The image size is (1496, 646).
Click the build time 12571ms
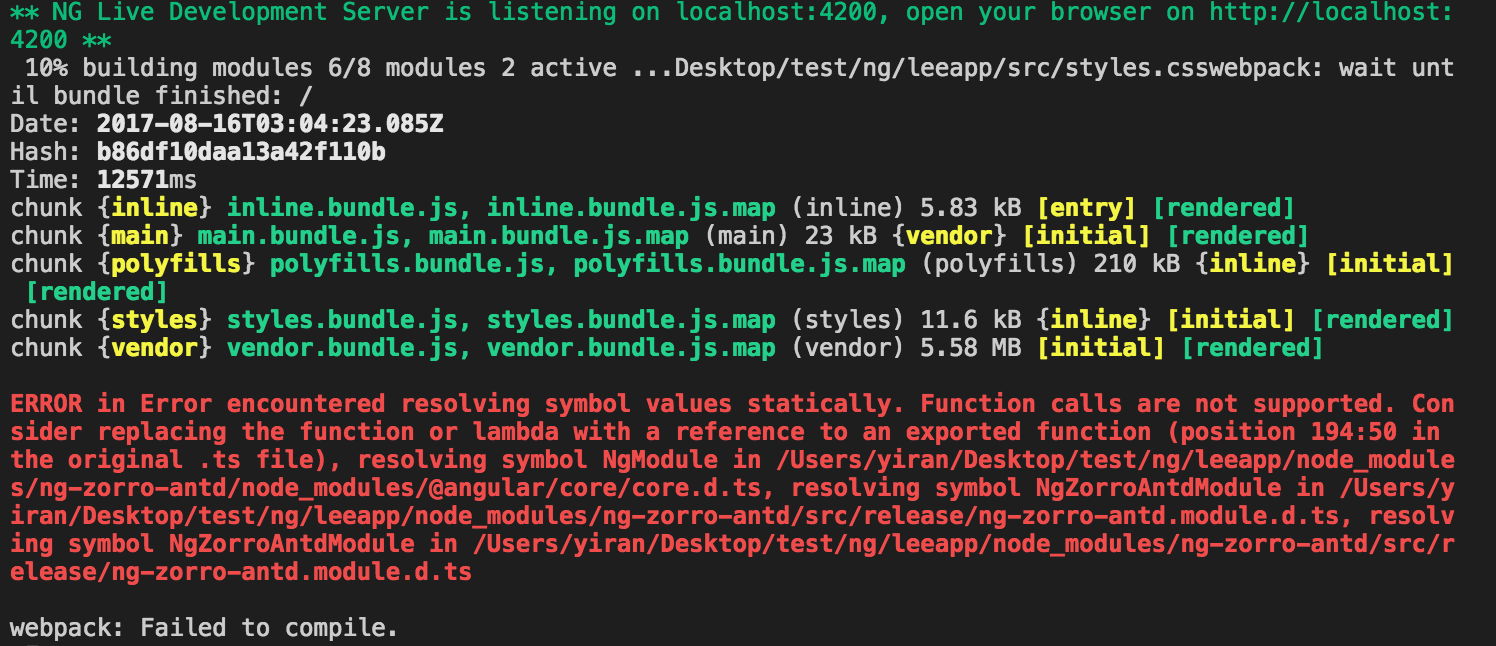pos(147,181)
